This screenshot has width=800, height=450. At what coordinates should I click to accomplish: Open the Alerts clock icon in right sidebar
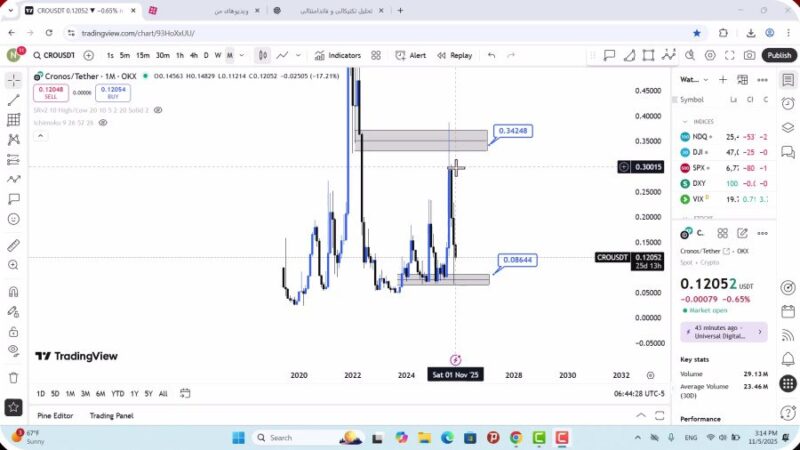tap(788, 101)
